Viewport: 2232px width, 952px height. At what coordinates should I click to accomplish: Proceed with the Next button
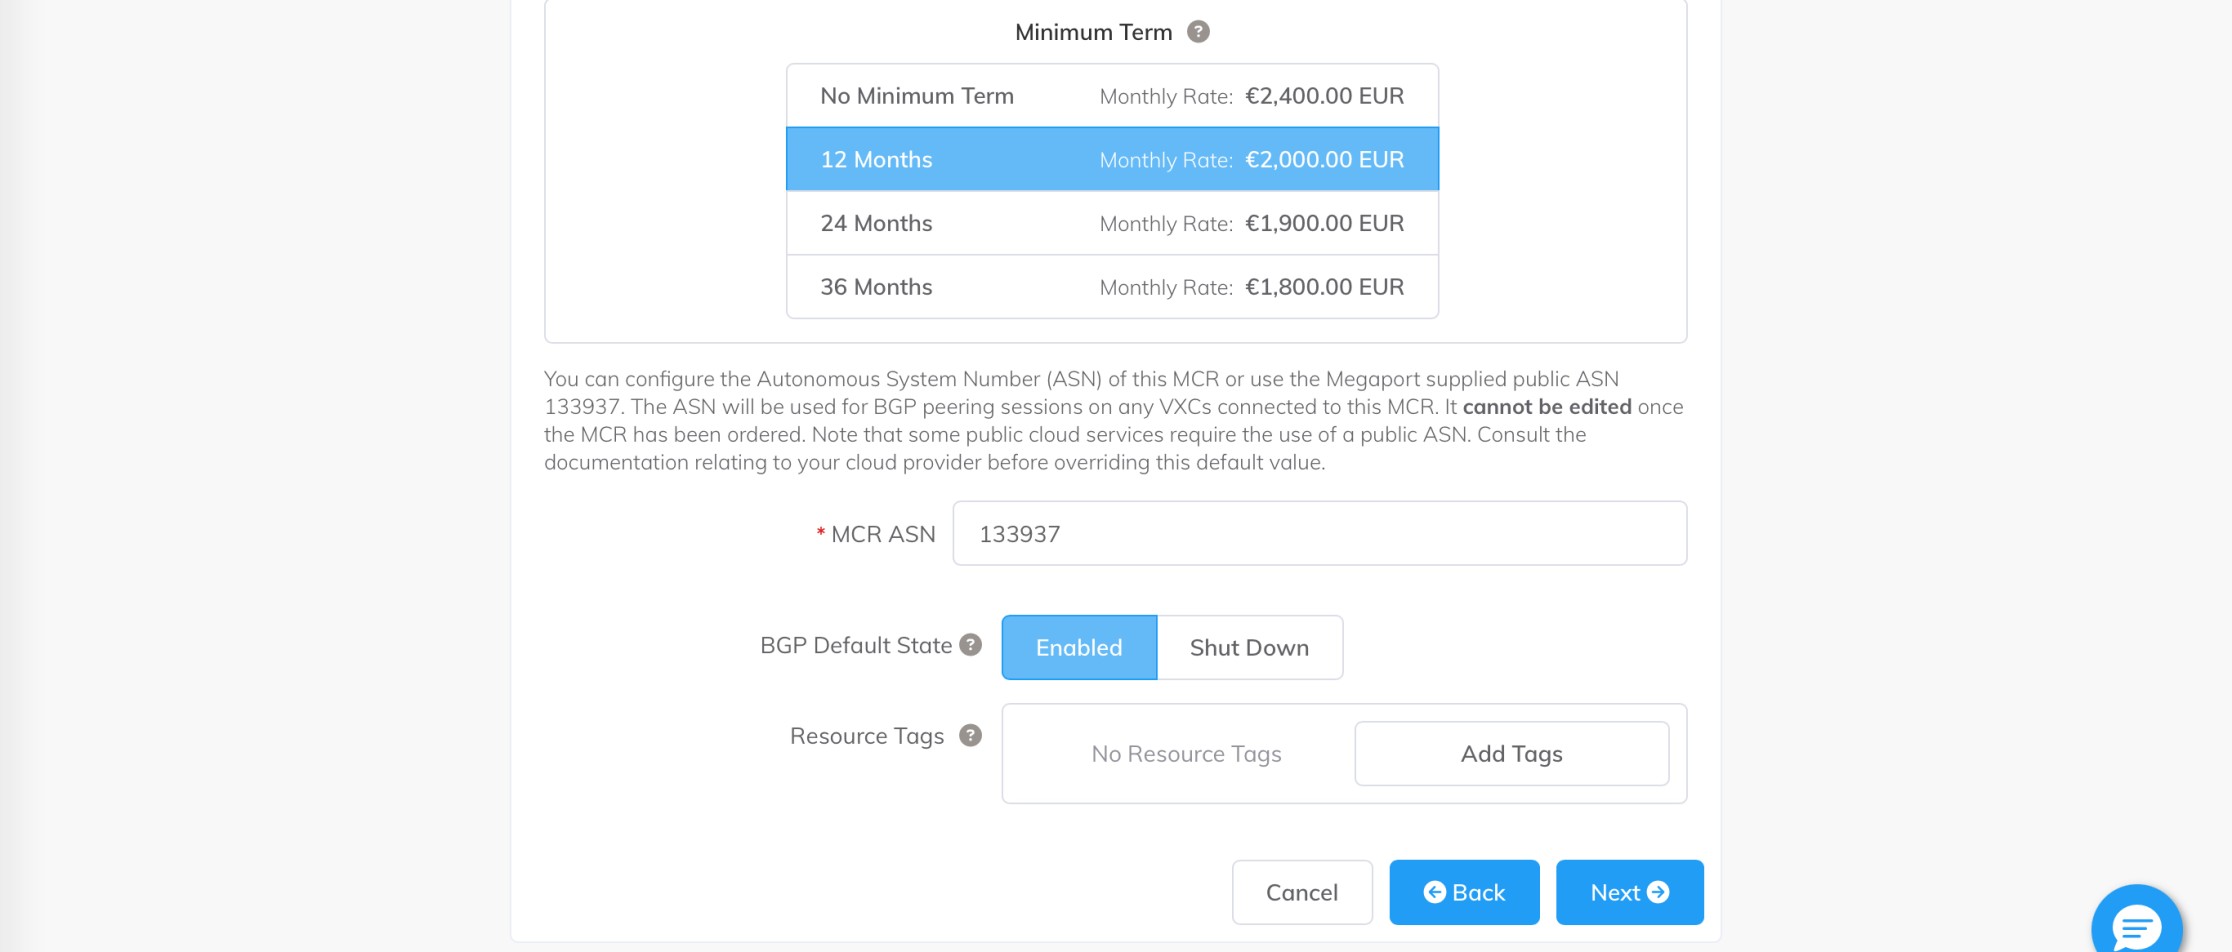pyautogui.click(x=1629, y=892)
